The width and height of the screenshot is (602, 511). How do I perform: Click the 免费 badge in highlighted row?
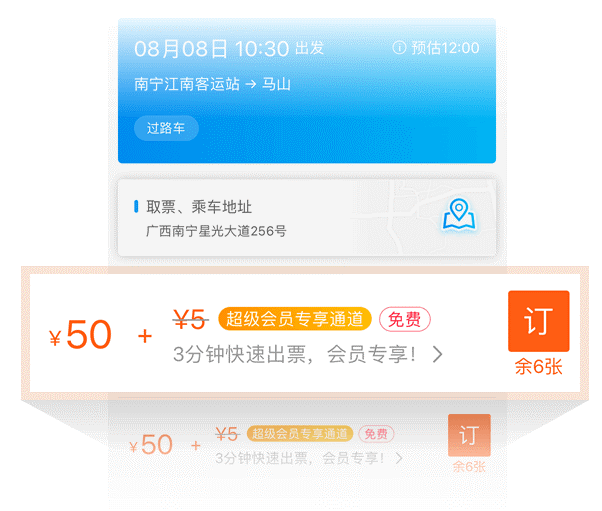pos(405,320)
